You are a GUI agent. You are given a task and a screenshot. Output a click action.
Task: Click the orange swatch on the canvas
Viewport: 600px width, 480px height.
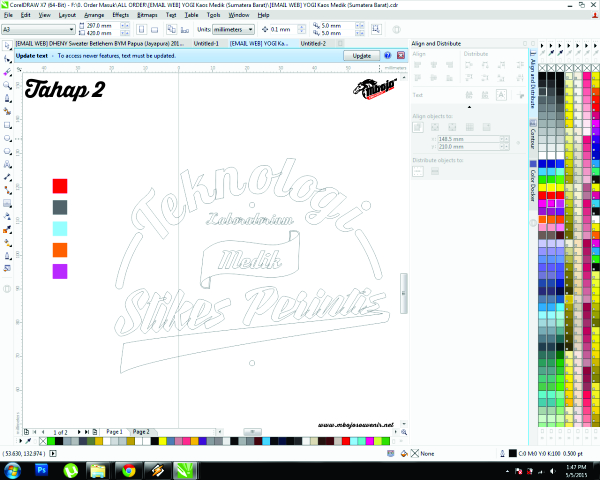point(60,250)
